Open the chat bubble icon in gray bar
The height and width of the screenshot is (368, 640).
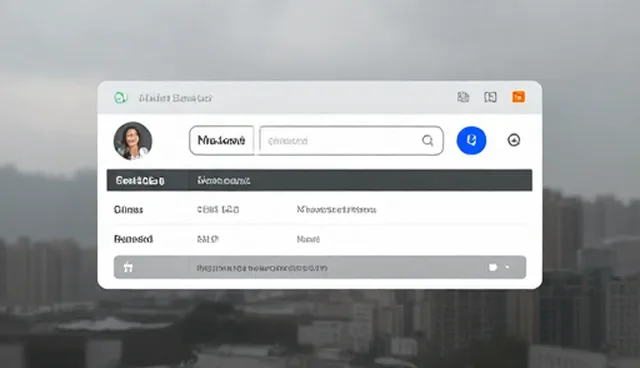pyautogui.click(x=493, y=267)
